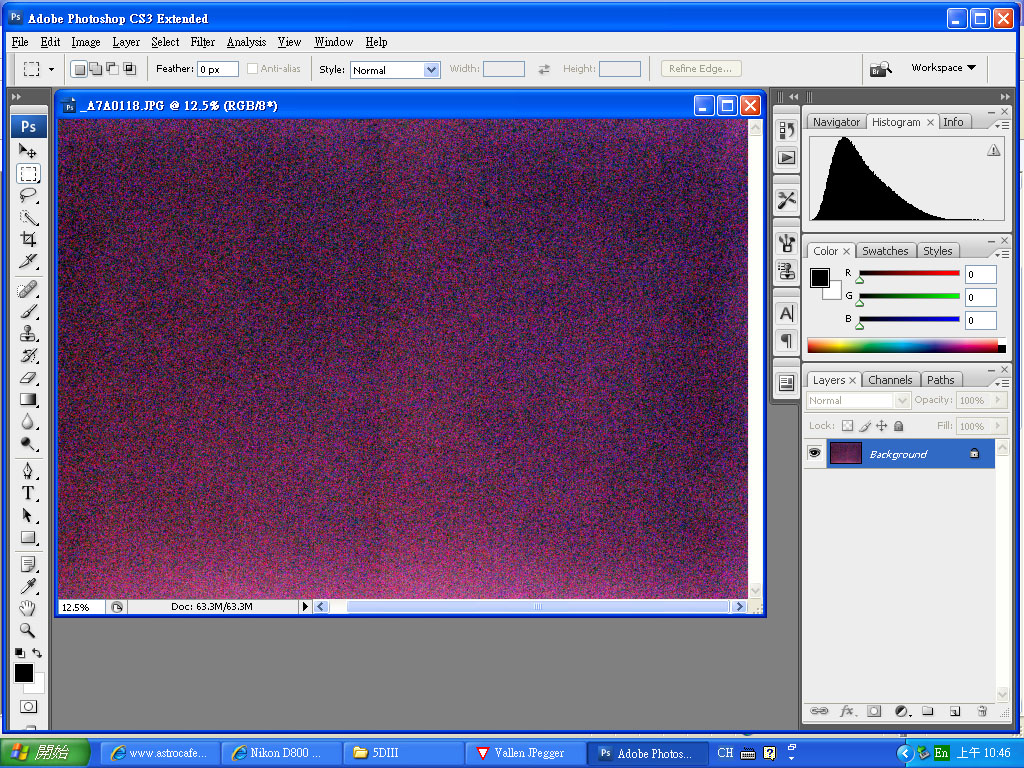The width and height of the screenshot is (1024, 768).
Task: Select the Horizontal Type tool
Action: (x=28, y=493)
